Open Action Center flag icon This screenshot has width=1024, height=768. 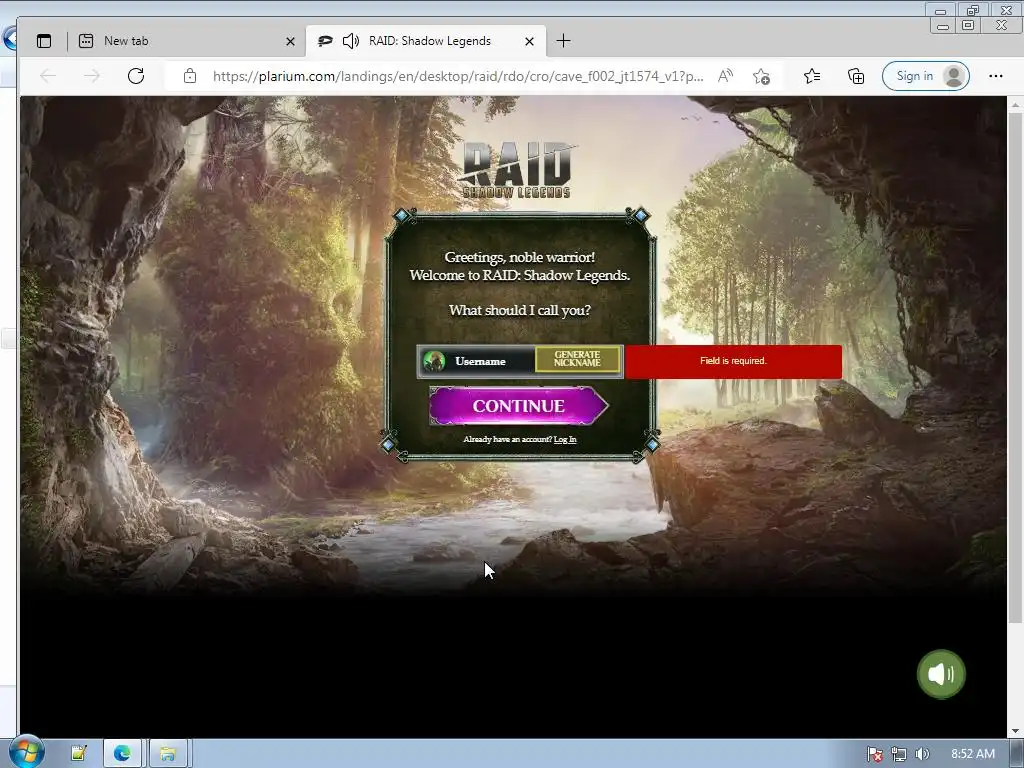pyautogui.click(x=874, y=754)
